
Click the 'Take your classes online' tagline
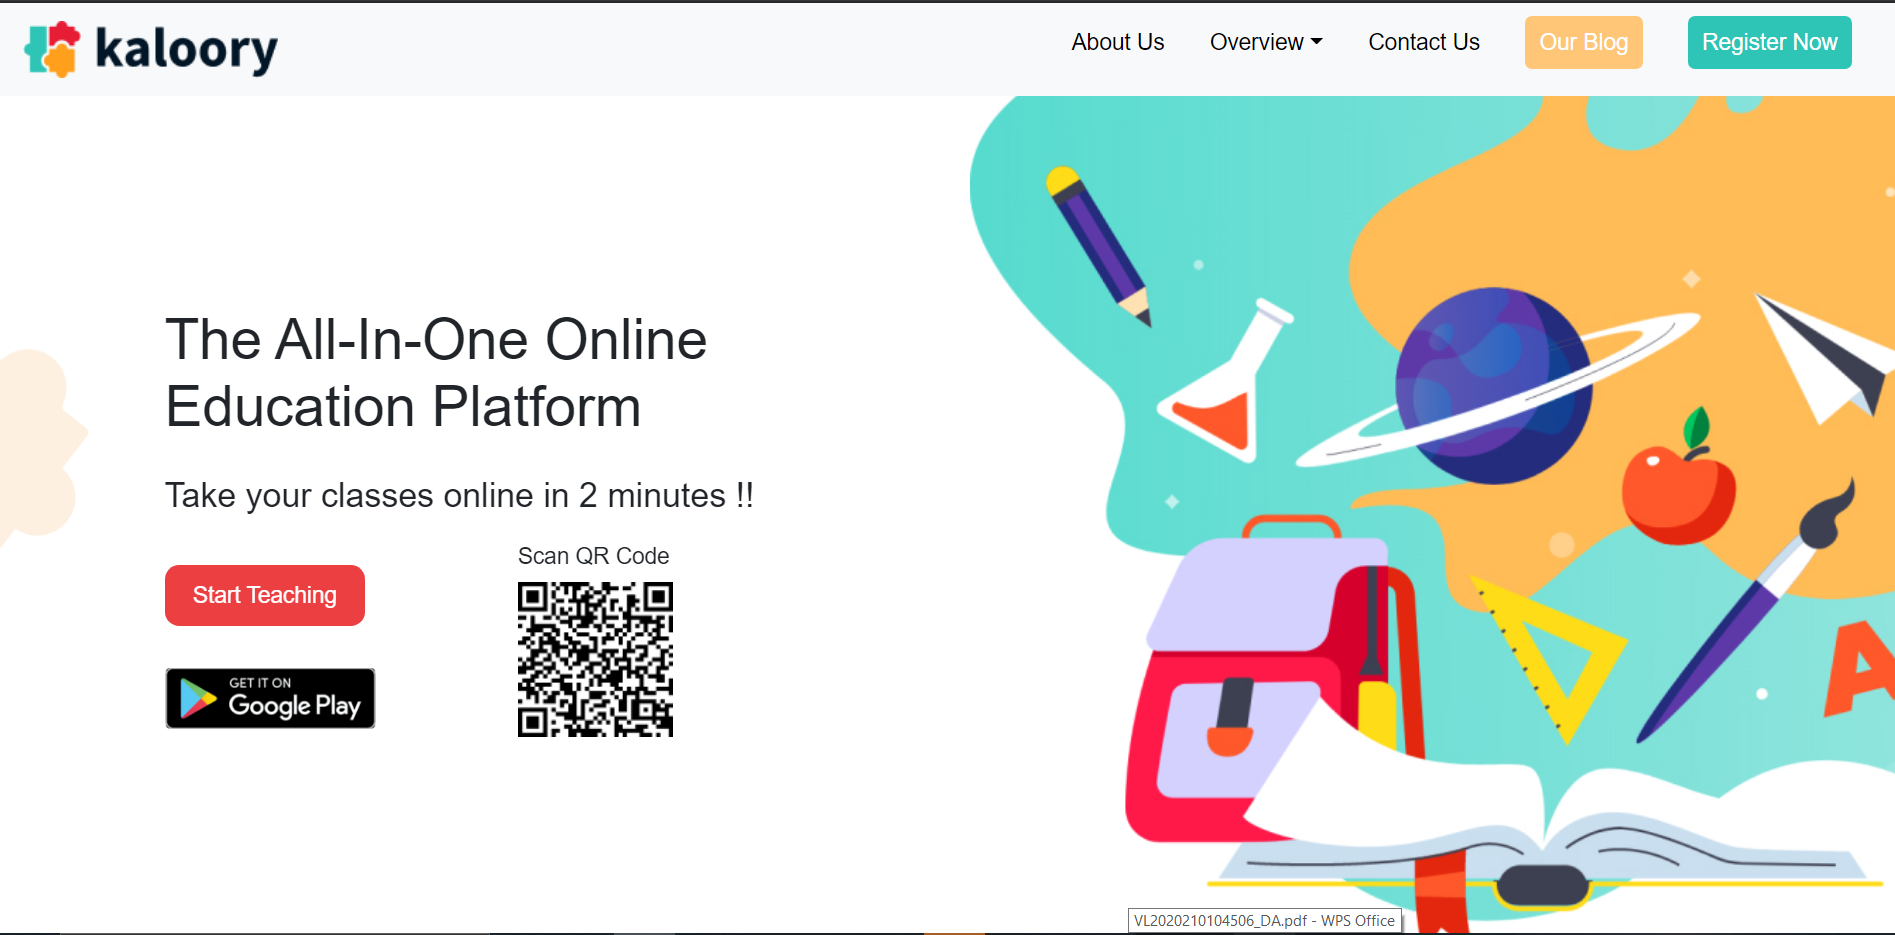[459, 495]
